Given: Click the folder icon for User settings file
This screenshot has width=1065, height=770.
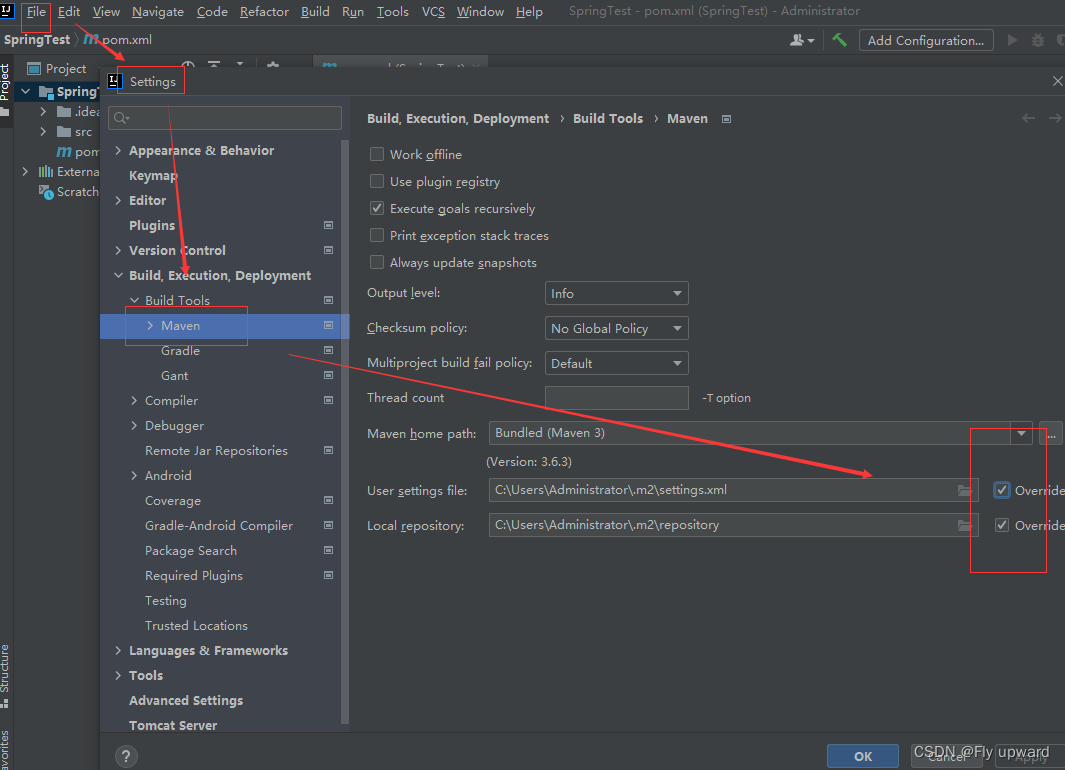Looking at the screenshot, I should [964, 490].
